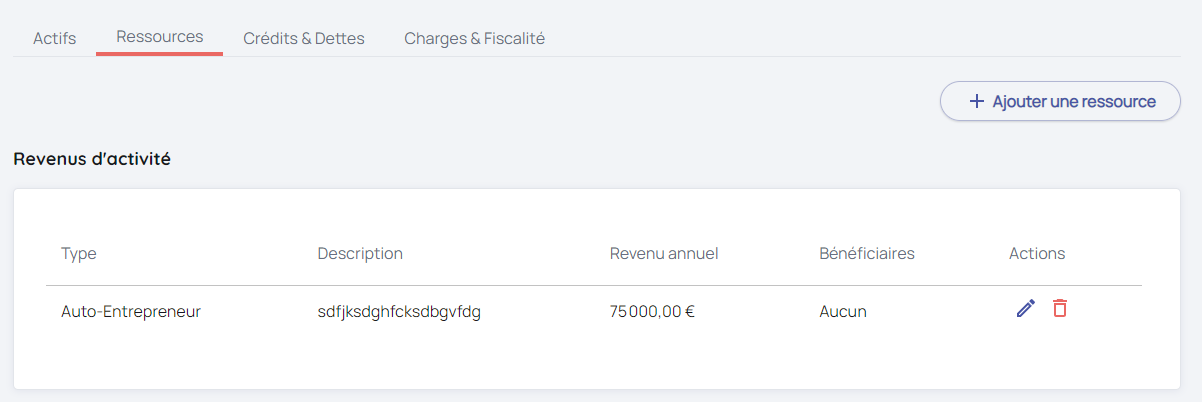Click the Description column header
The height and width of the screenshot is (402, 1202).
(360, 254)
